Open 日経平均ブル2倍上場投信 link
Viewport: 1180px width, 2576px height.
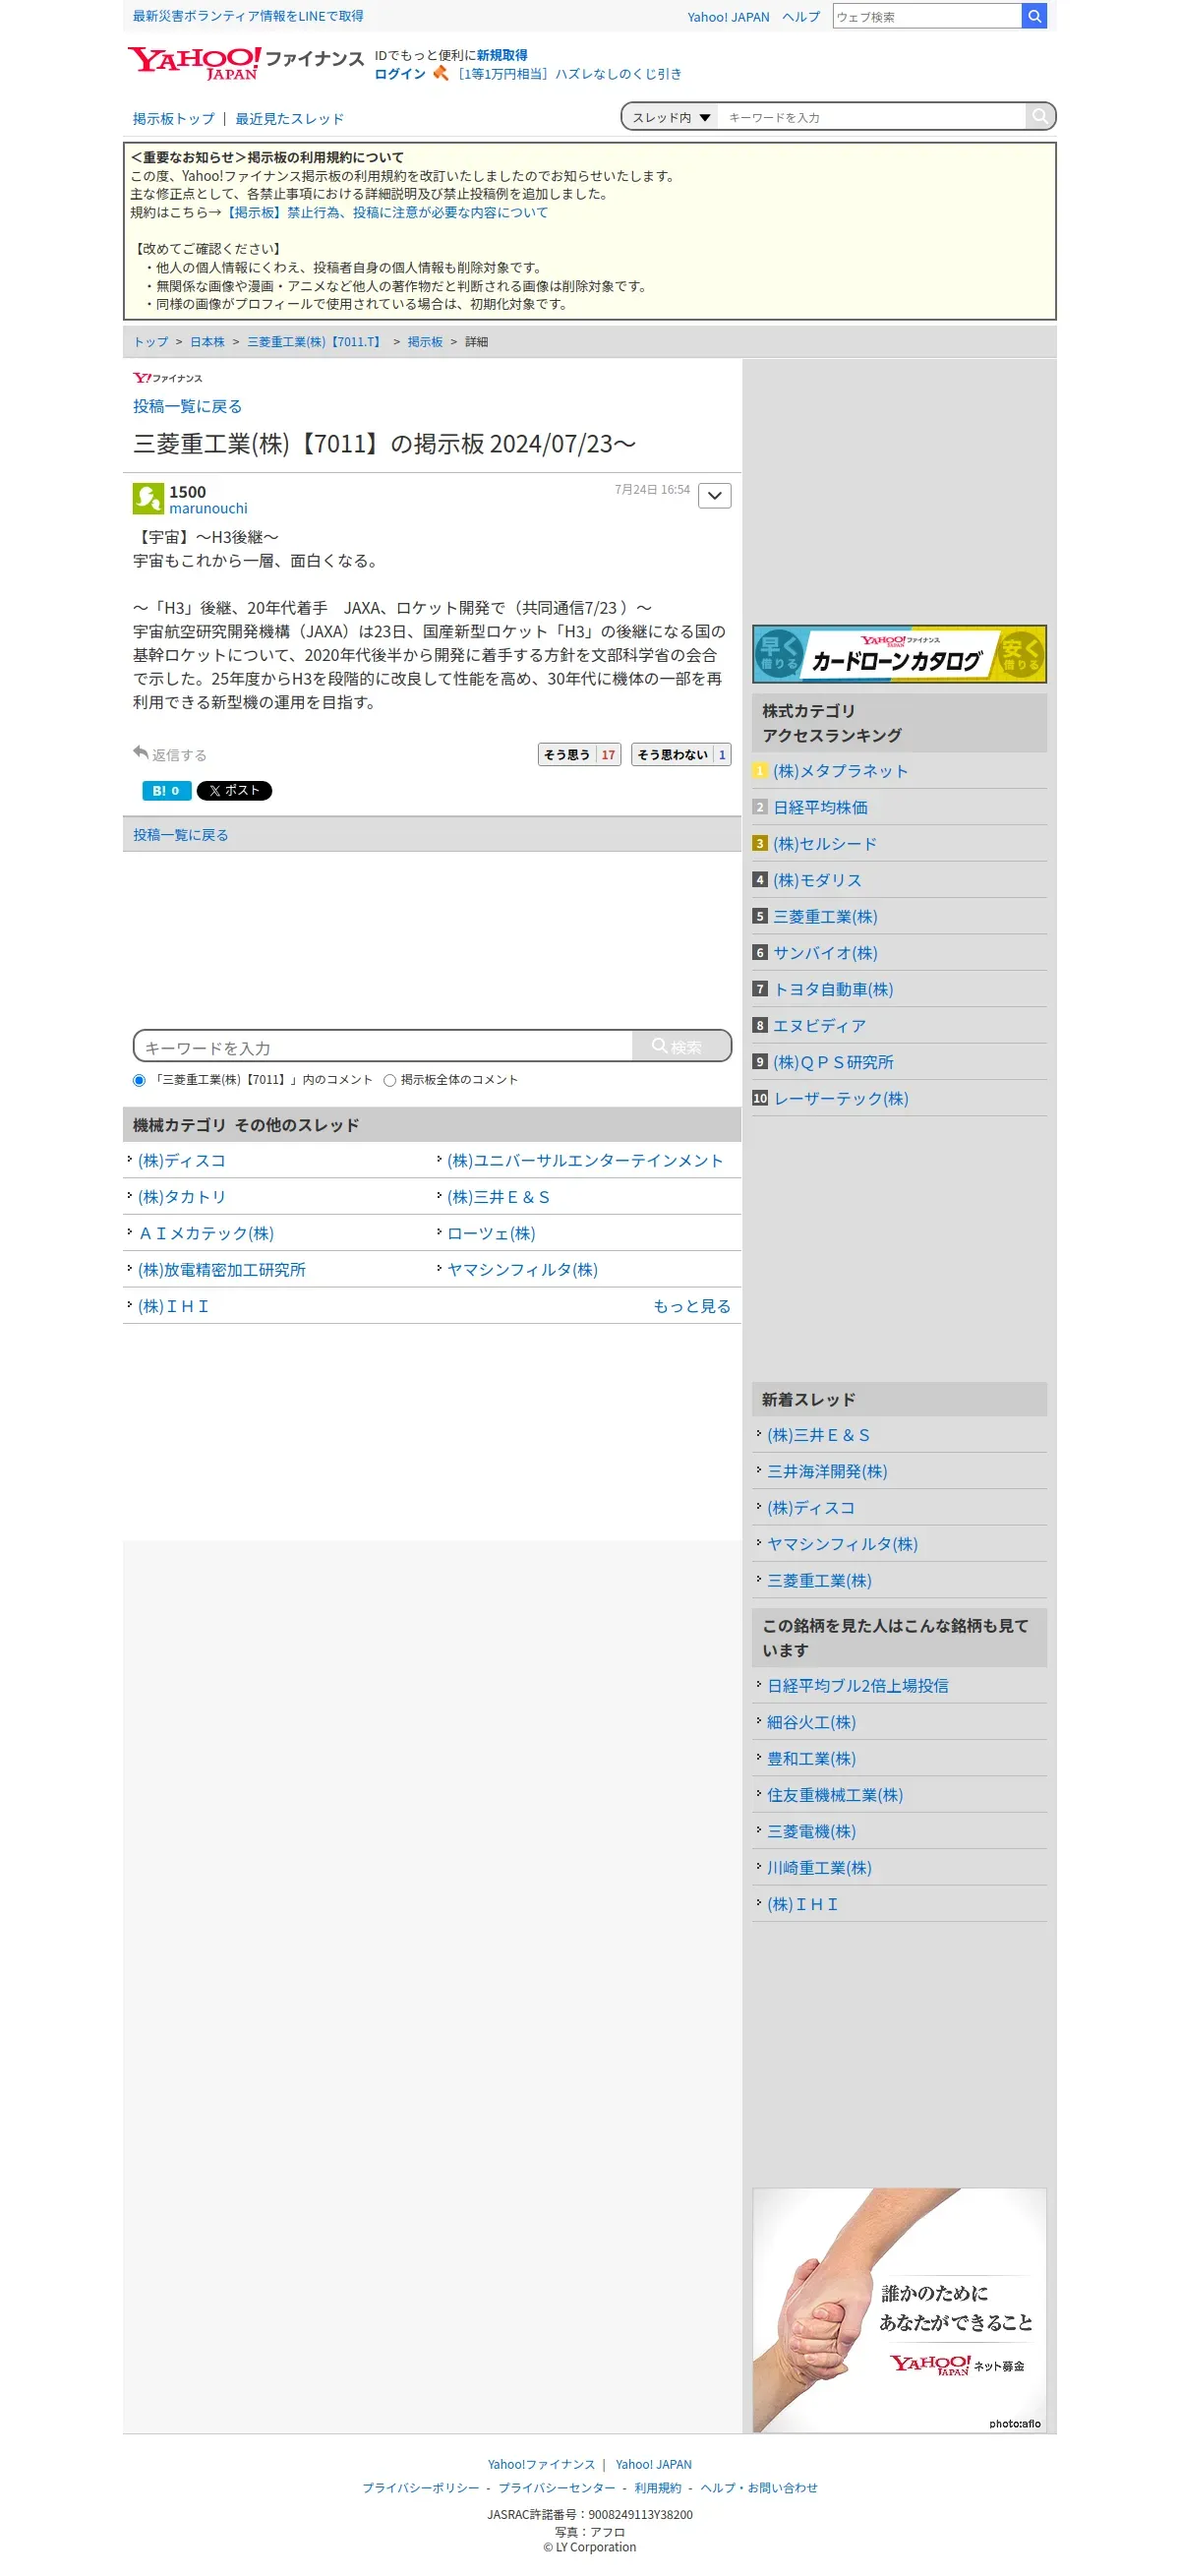pyautogui.click(x=858, y=1686)
